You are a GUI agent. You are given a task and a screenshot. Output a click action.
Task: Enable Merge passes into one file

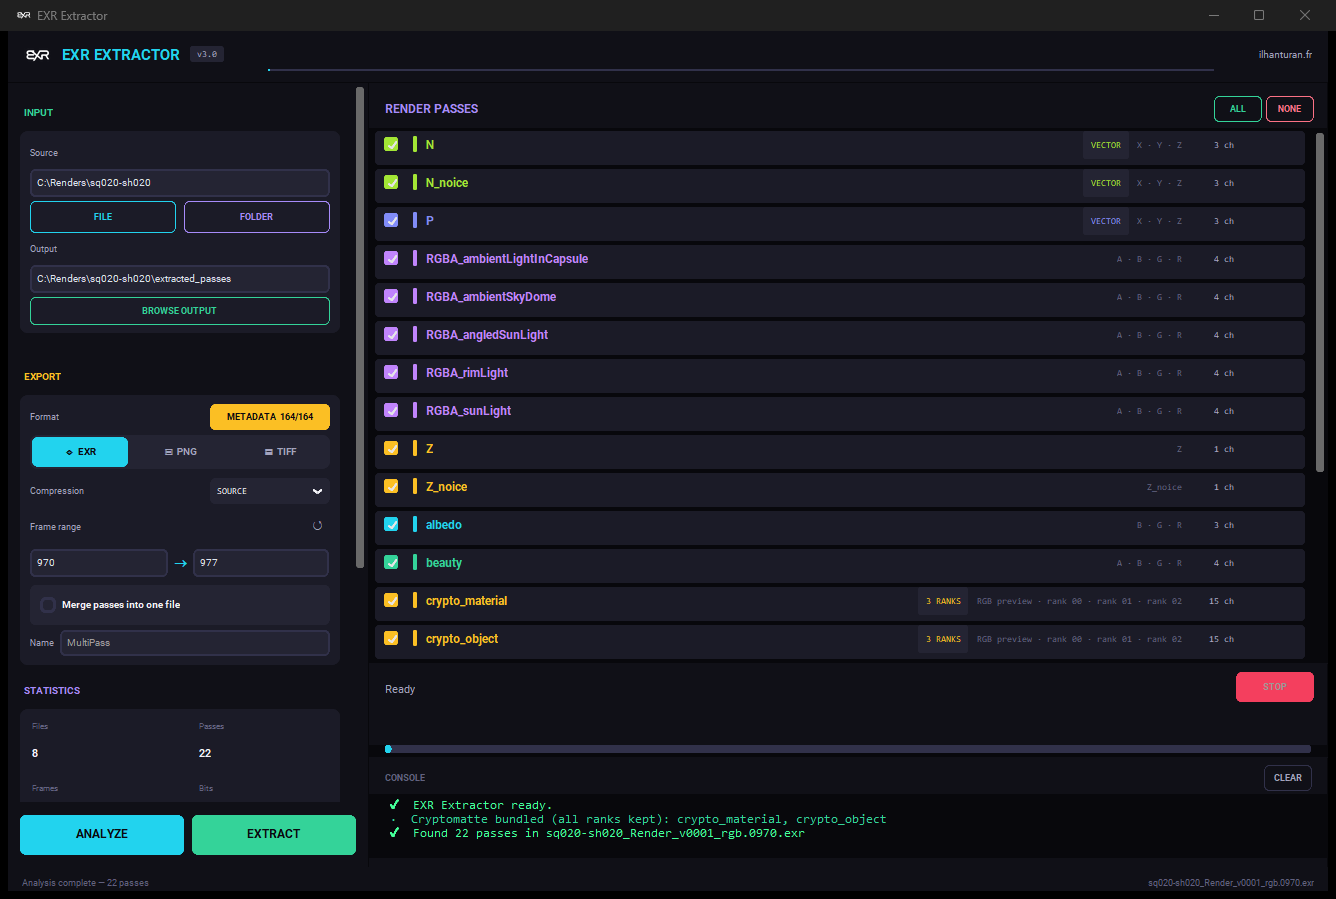point(48,605)
